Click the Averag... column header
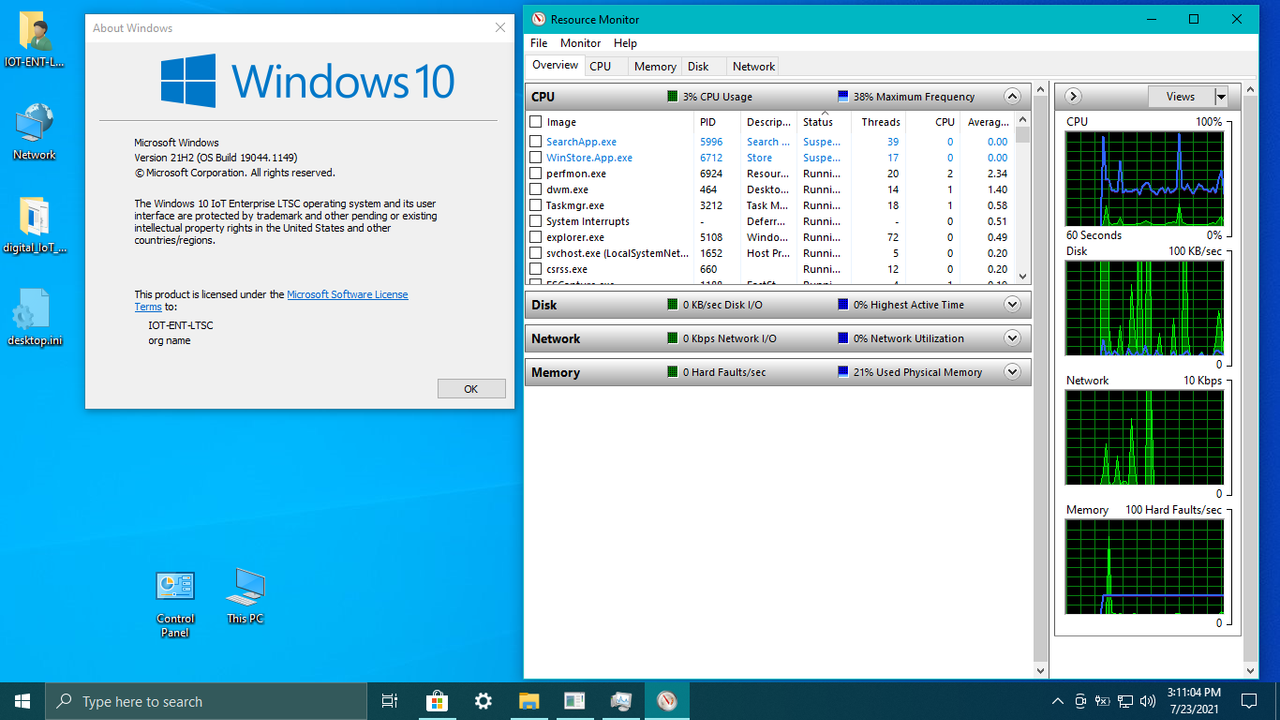 coord(987,122)
